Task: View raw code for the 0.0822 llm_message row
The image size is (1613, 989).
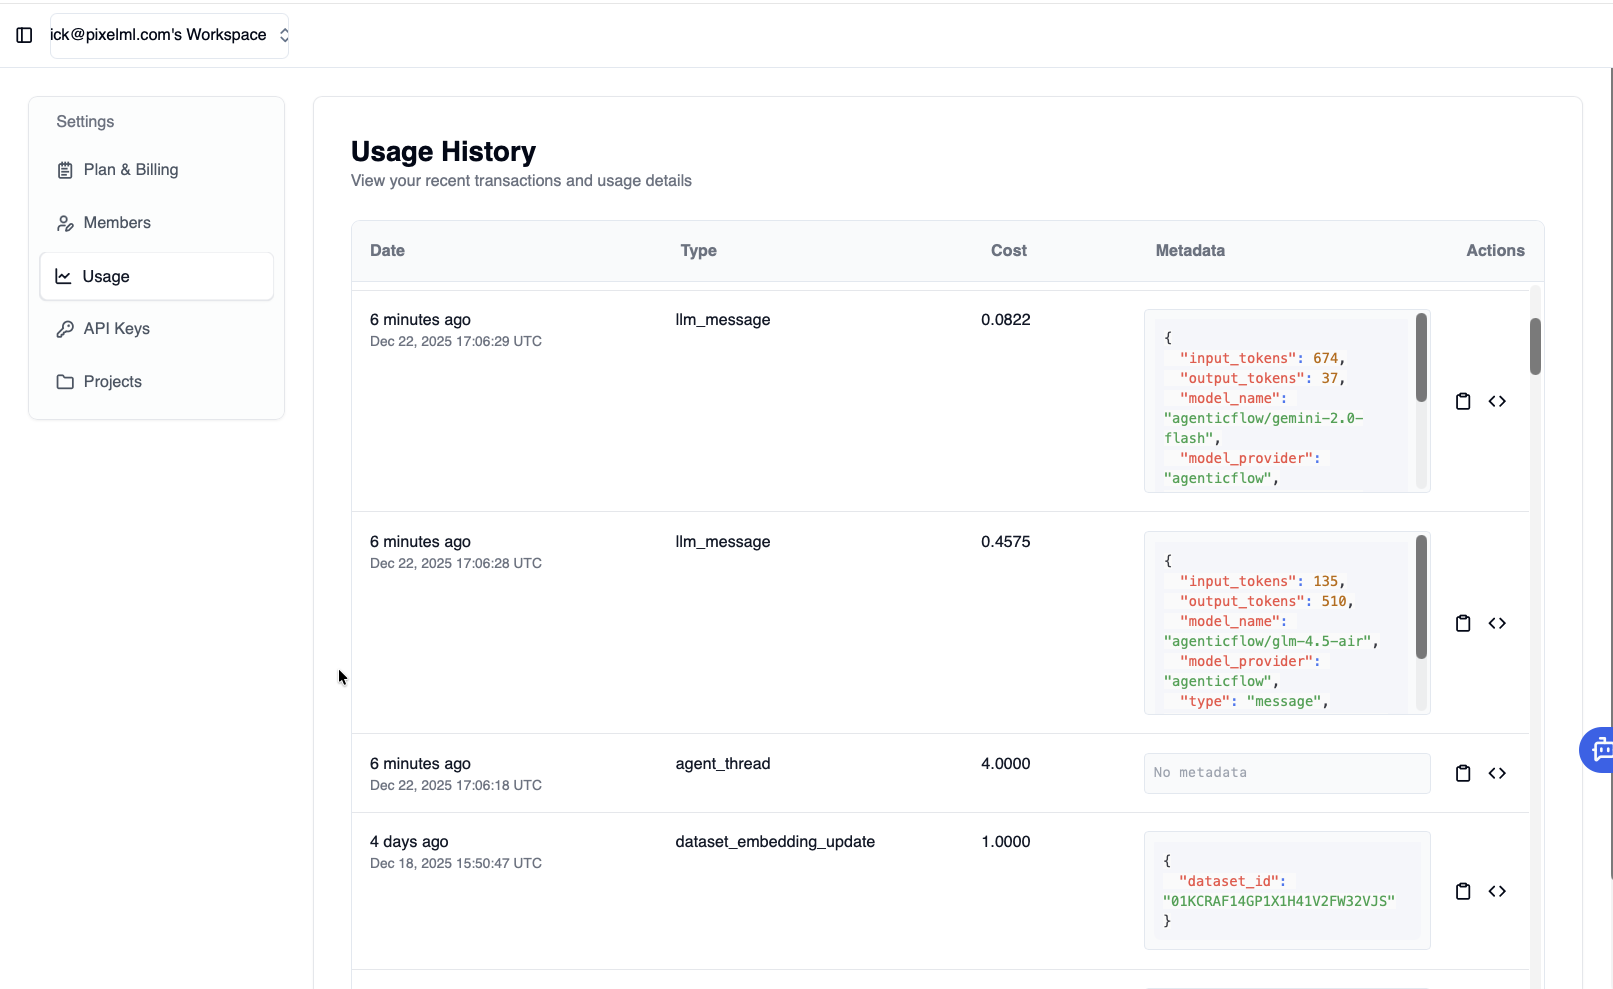Action: [x=1497, y=401]
